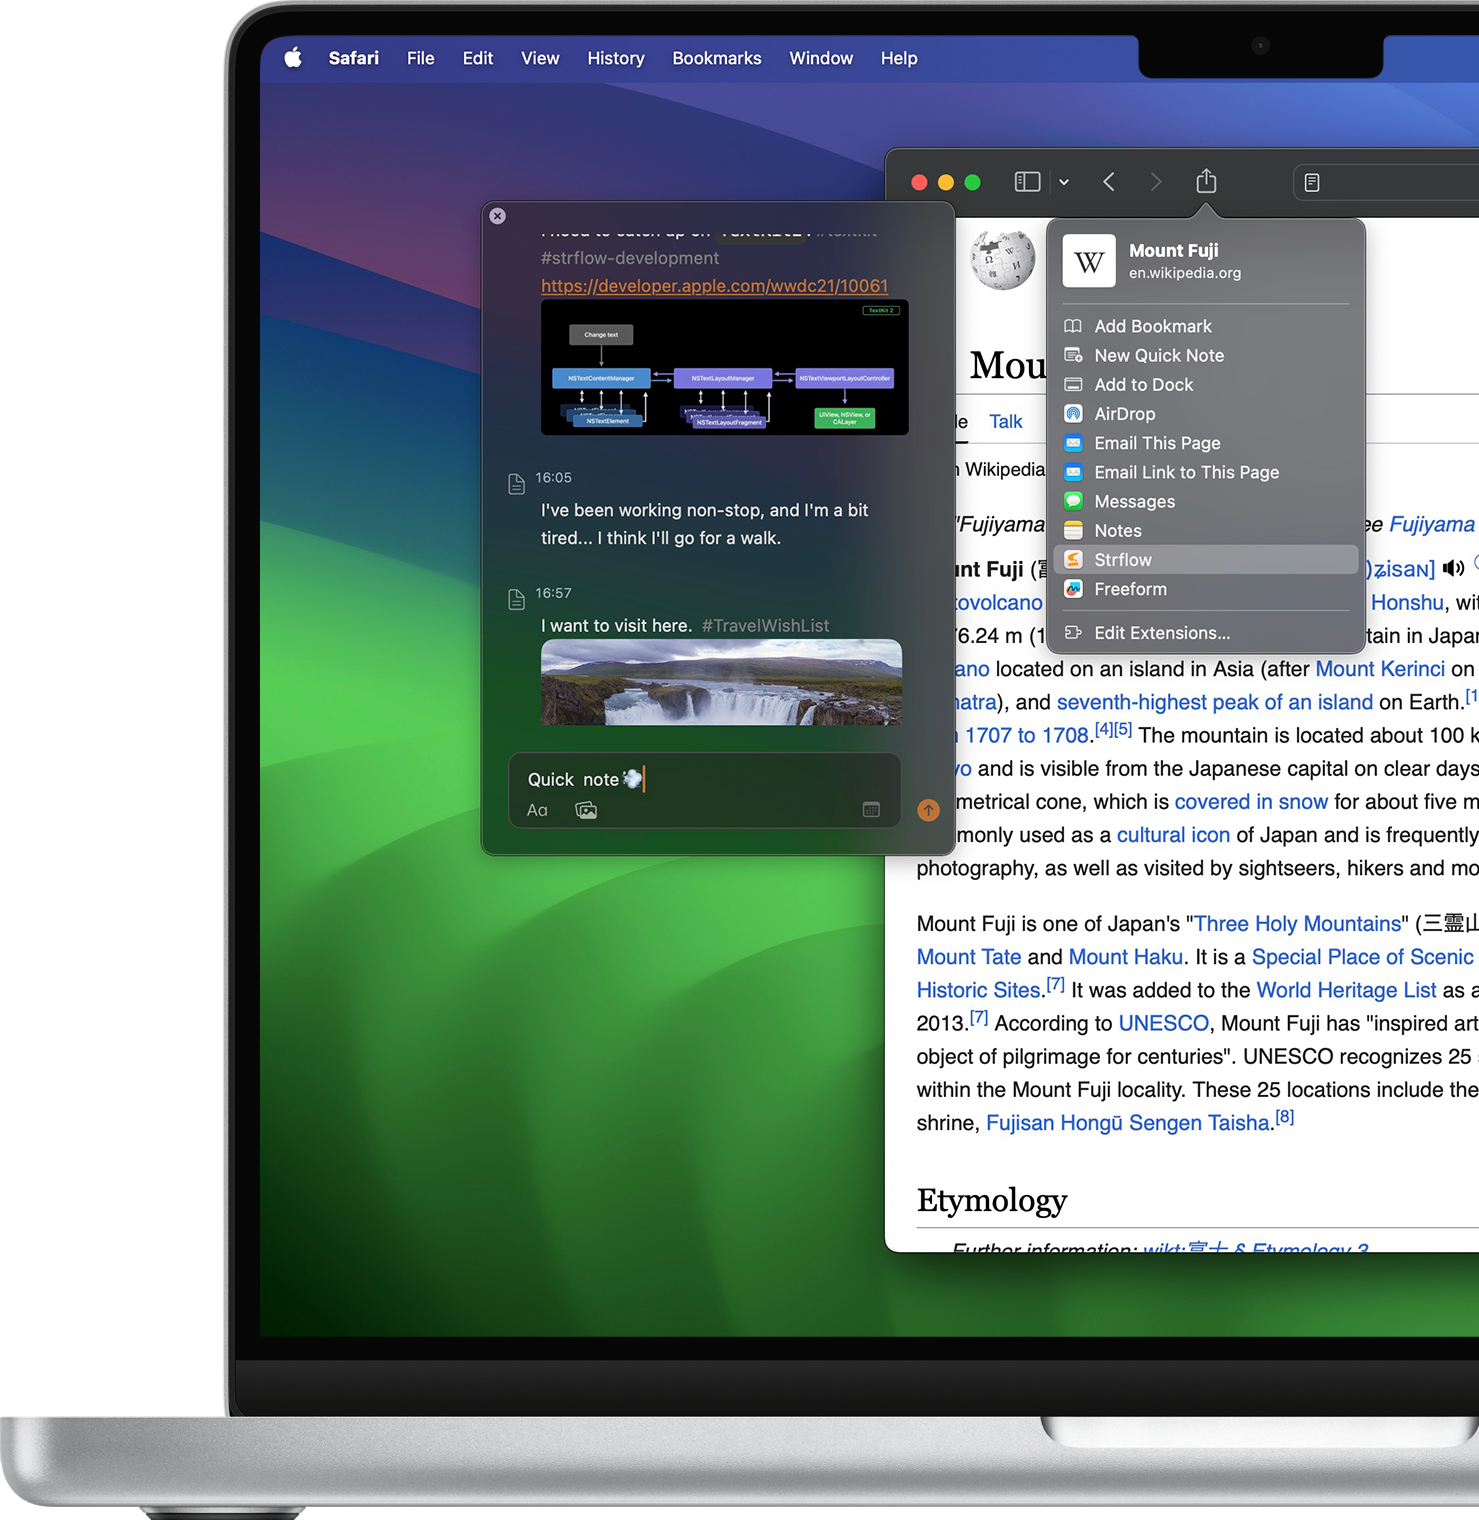
Task: Open the waterfall photo thumbnail
Action: click(x=721, y=682)
